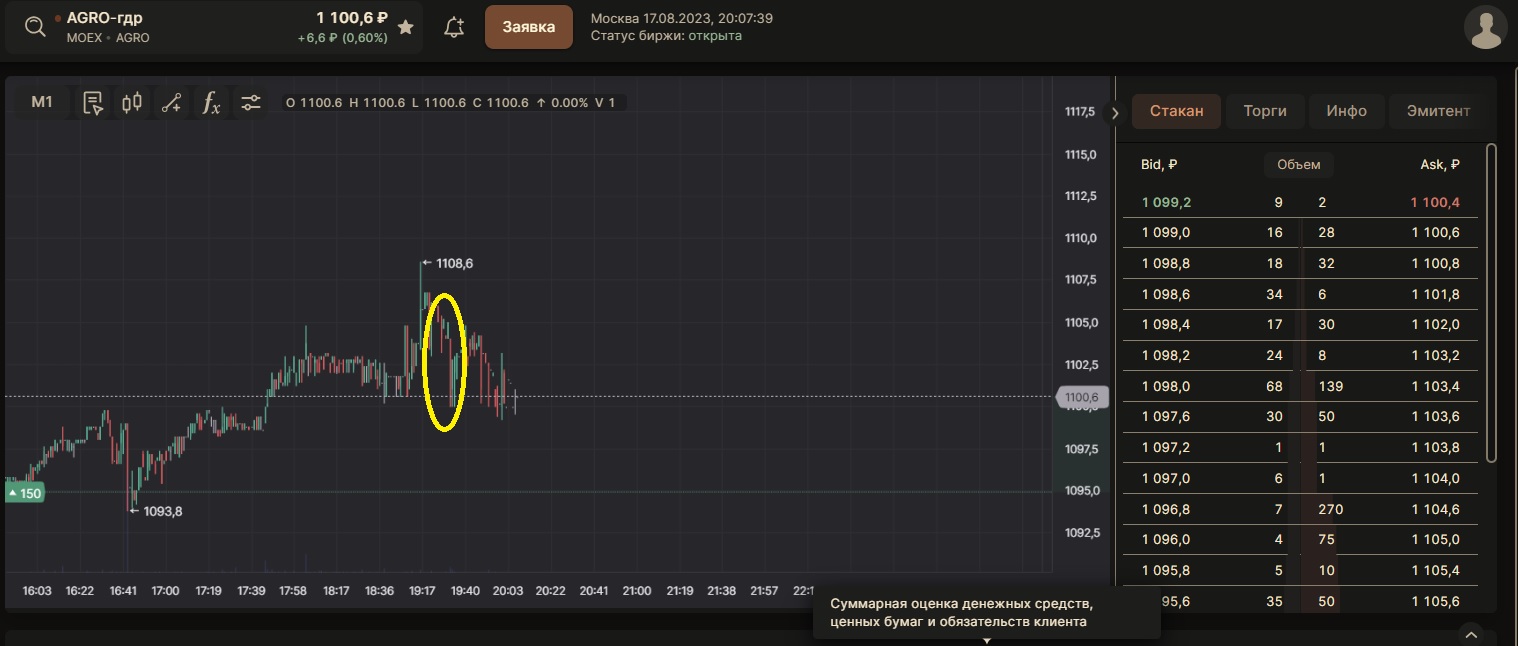Click the order book vertical scrollbar
1518x646 pixels.
pyautogui.click(x=1491, y=303)
